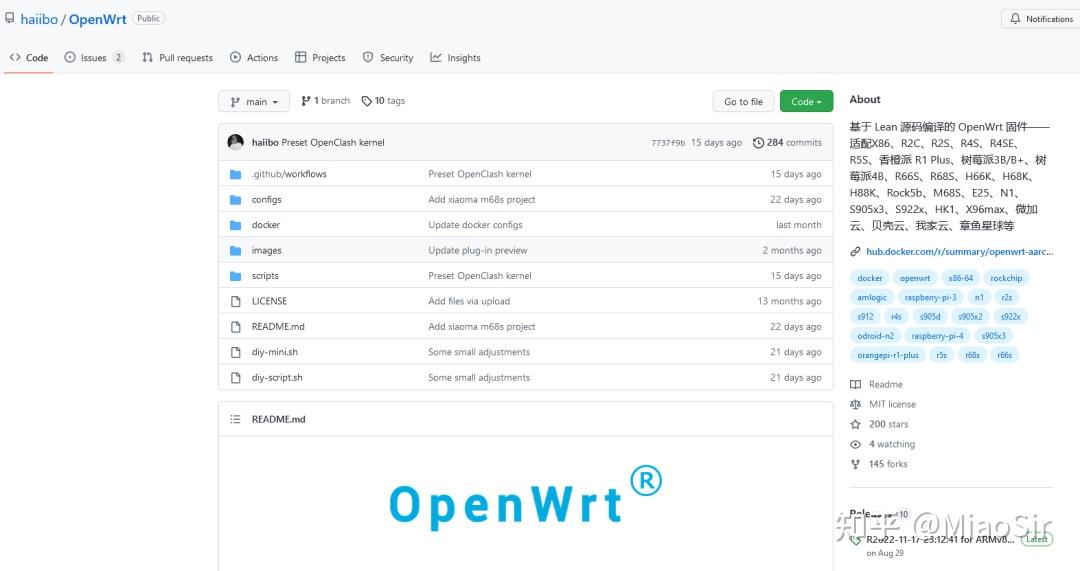
Task: Switch to the Actions tab
Action: (x=254, y=58)
